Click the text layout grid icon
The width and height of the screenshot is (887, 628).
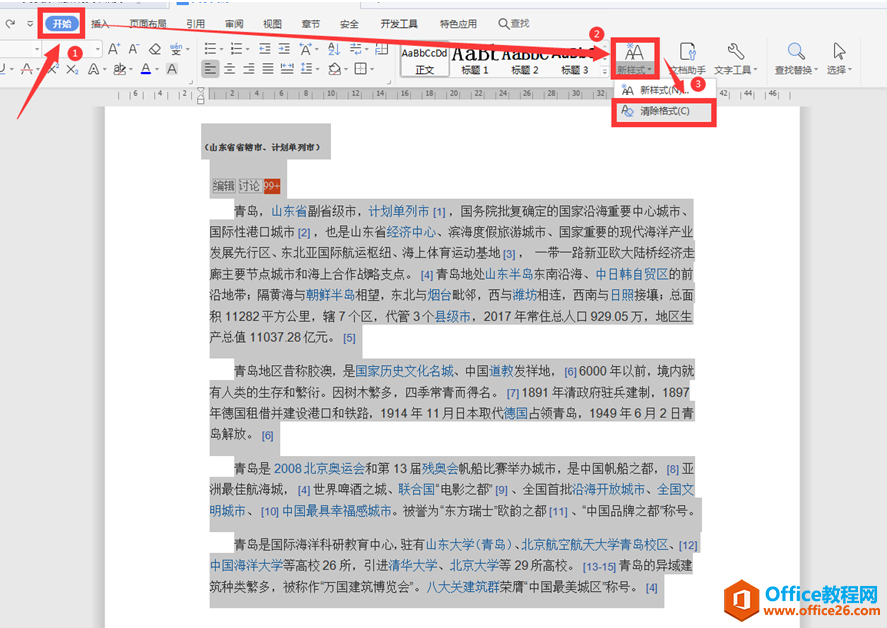point(382,49)
